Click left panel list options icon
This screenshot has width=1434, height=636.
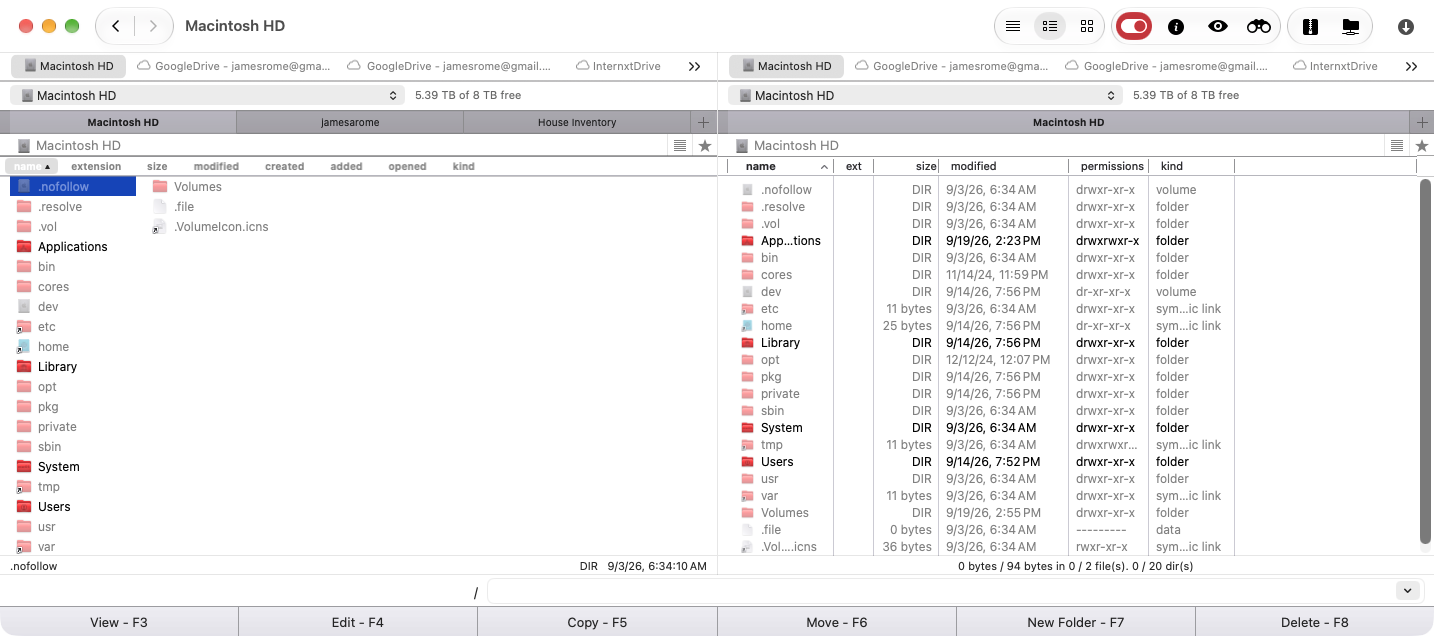pos(680,145)
